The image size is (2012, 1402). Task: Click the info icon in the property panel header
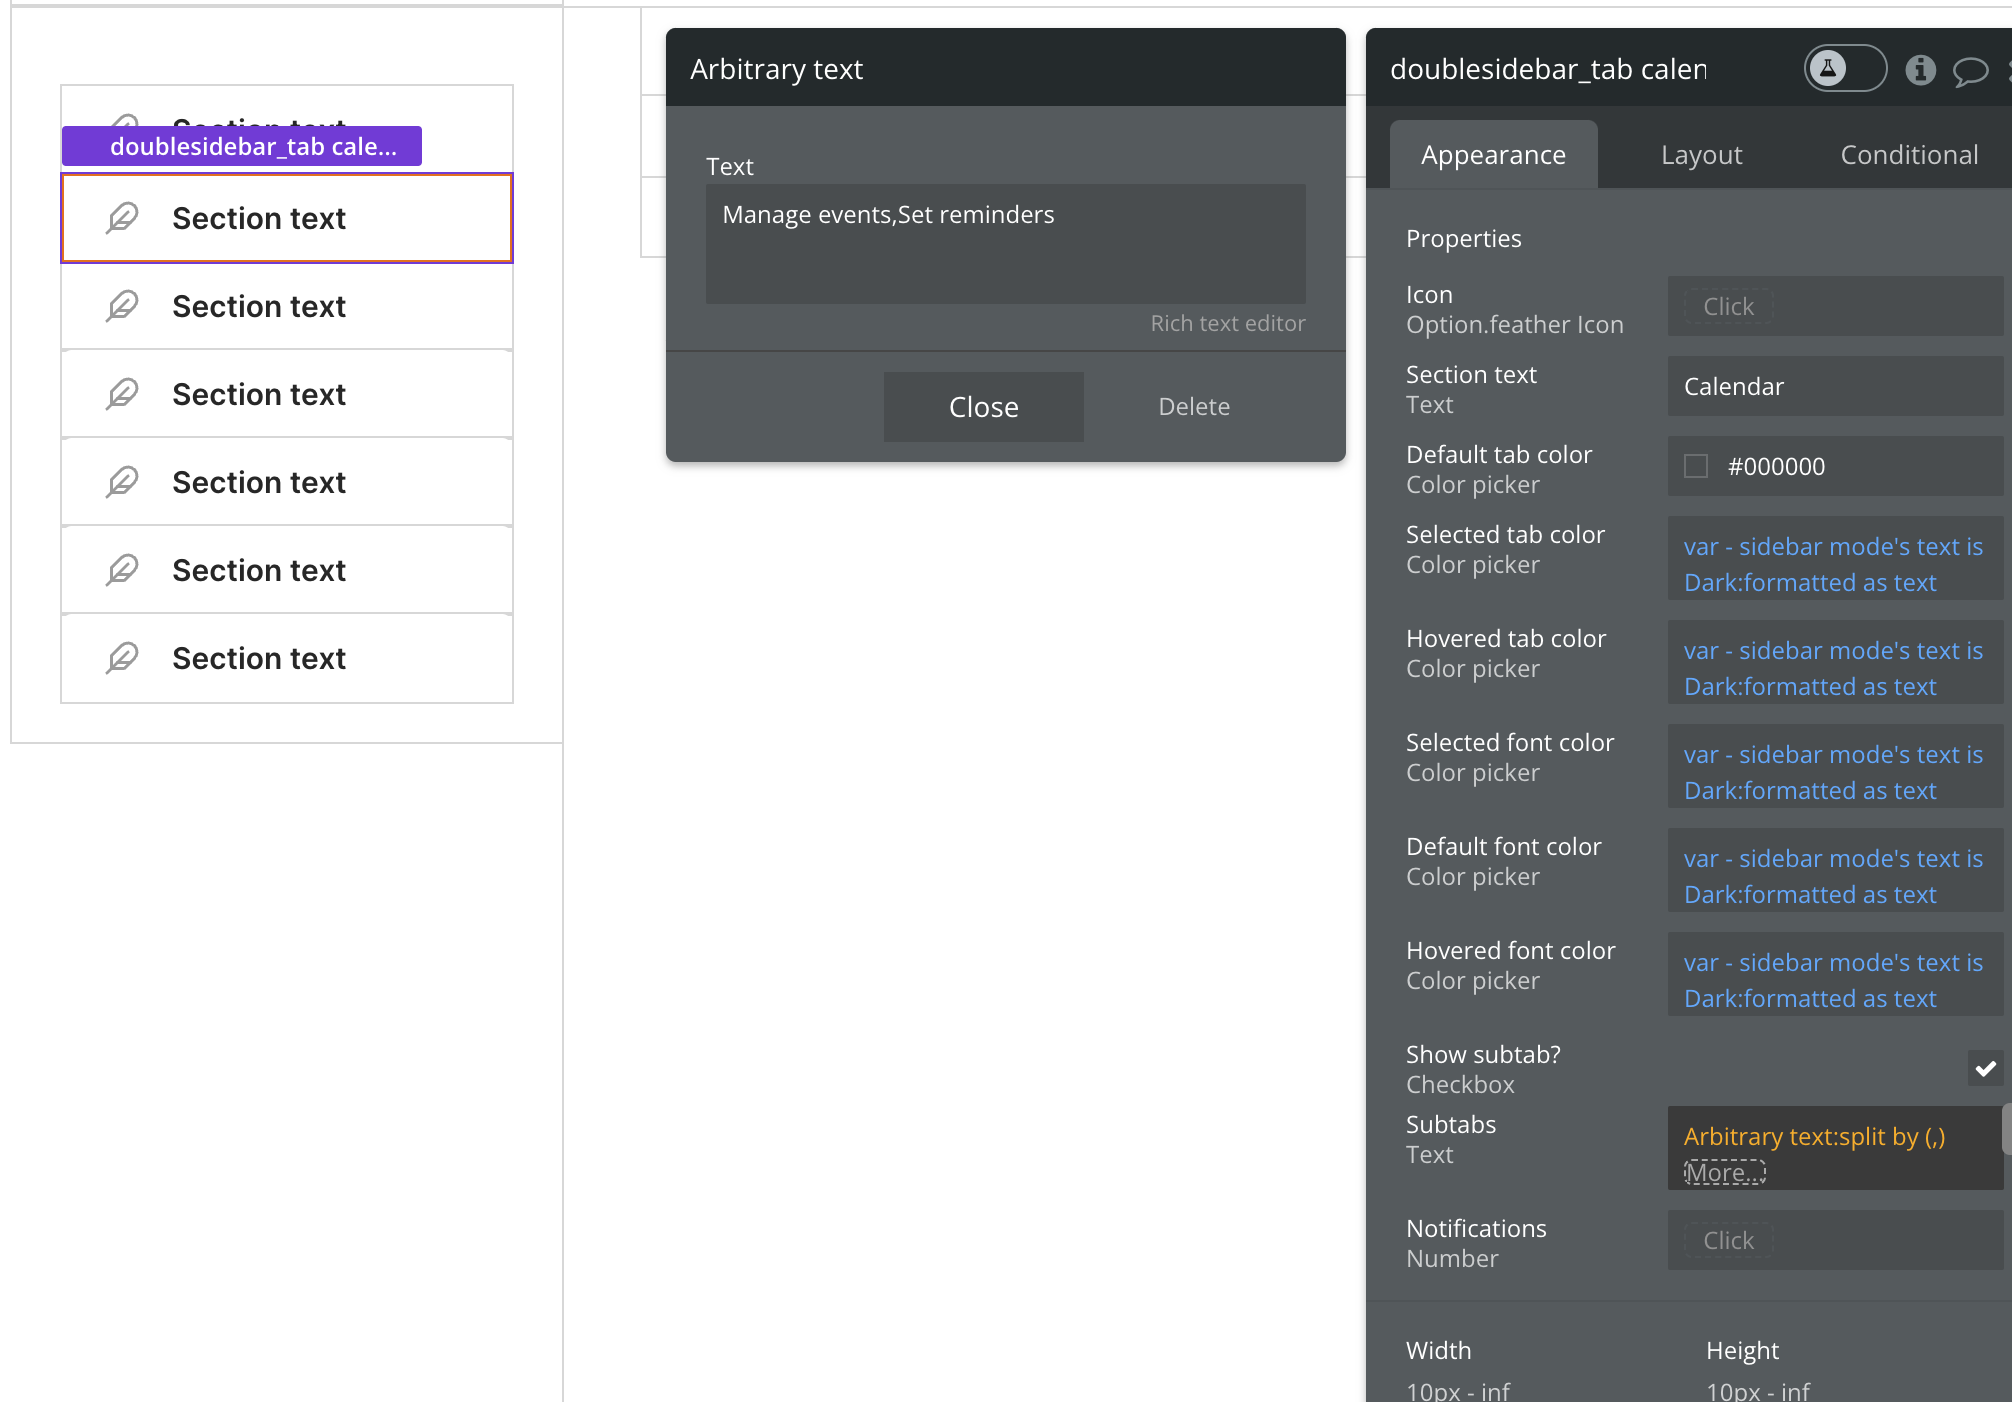tap(1920, 70)
